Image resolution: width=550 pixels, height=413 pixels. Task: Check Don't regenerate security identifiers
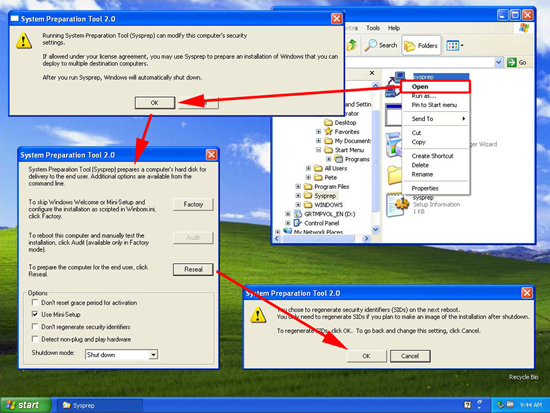pos(35,327)
